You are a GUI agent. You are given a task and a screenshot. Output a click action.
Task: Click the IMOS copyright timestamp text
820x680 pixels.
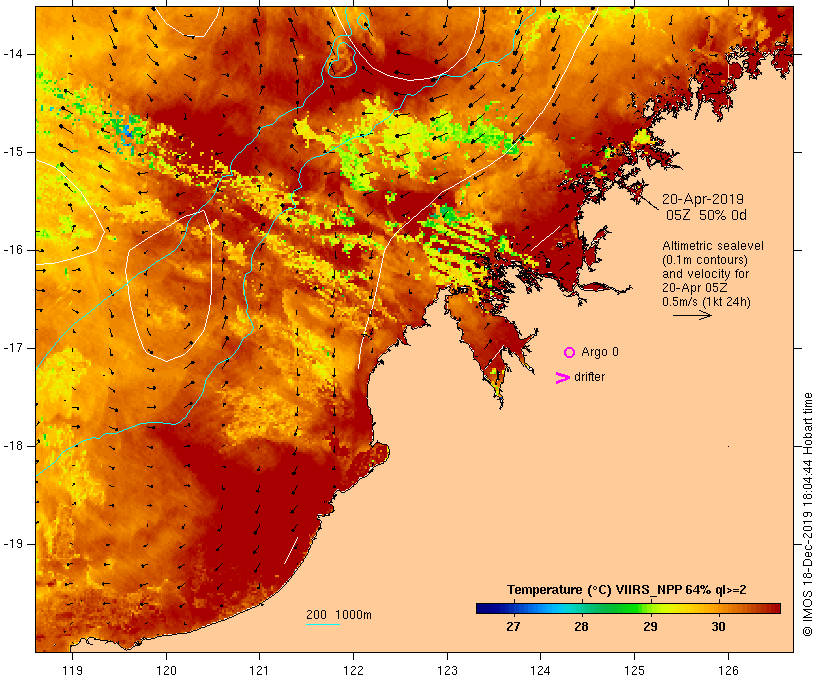(x=807, y=515)
